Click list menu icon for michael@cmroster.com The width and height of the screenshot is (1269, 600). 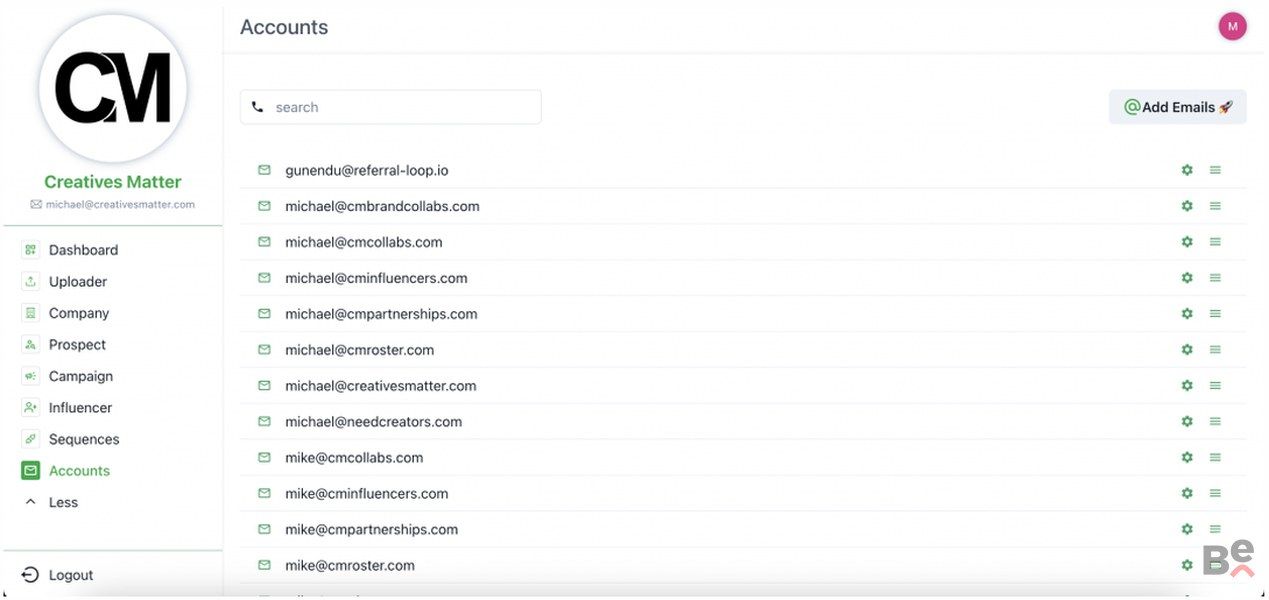pyautogui.click(x=1215, y=350)
